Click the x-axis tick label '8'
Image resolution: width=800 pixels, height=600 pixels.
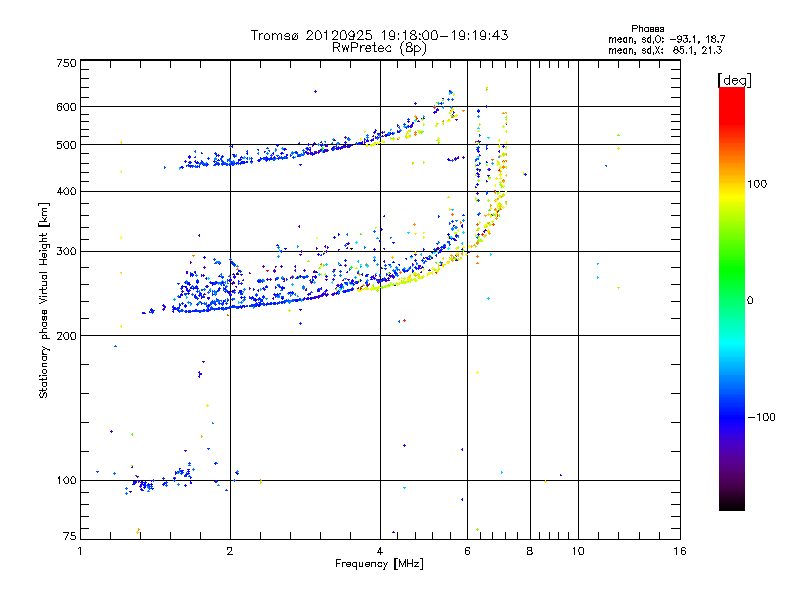(x=530, y=551)
